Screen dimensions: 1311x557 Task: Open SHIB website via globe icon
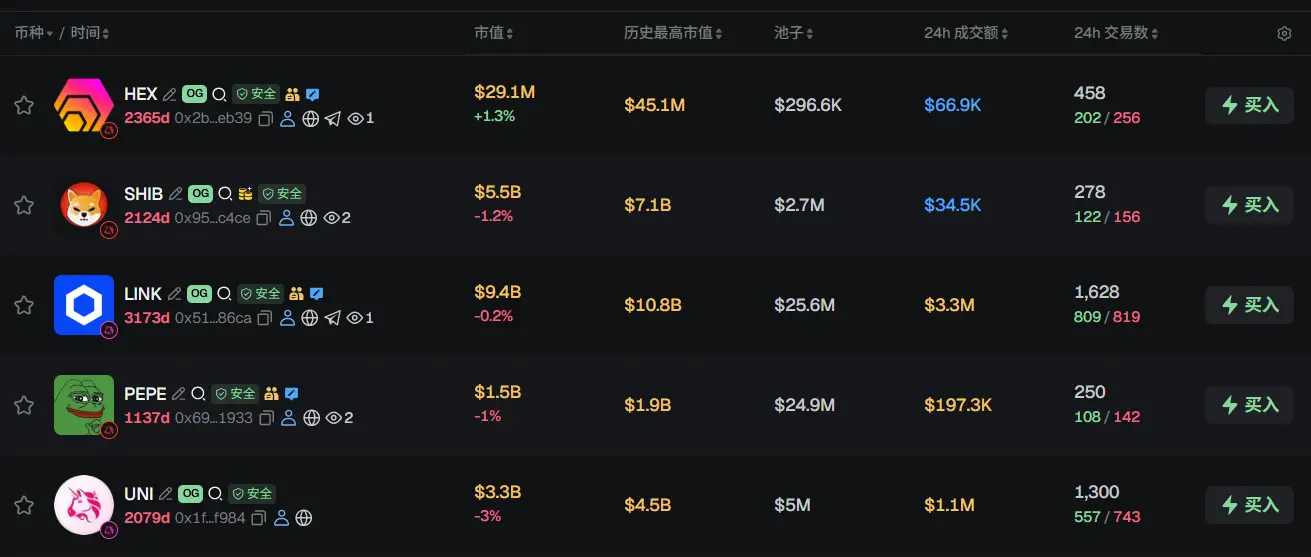(309, 218)
